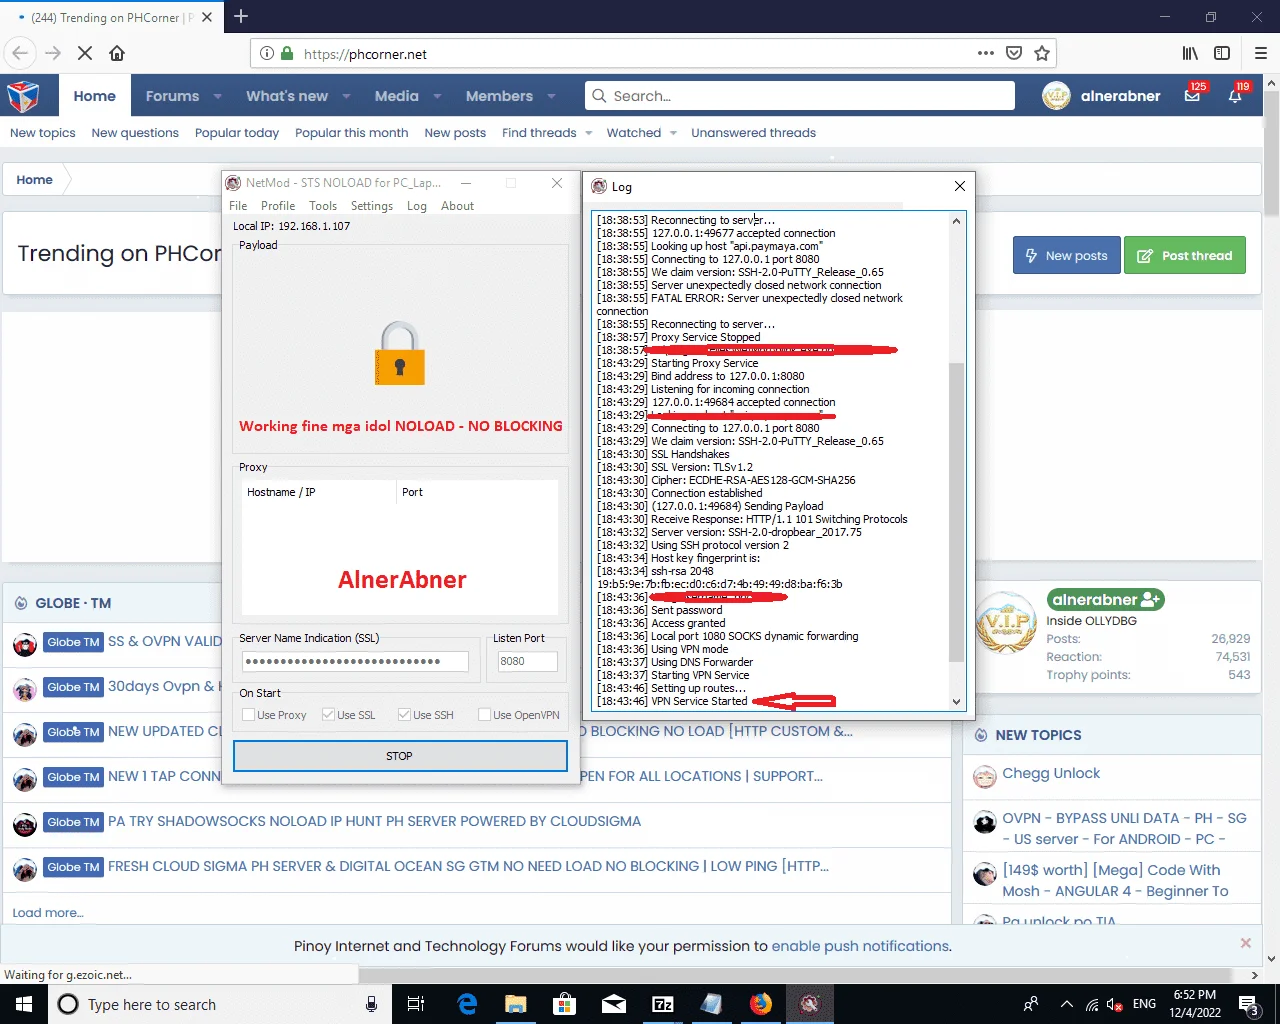The height and width of the screenshot is (1024, 1280).
Task: Expand the Watched dropdown arrow
Action: [673, 133]
